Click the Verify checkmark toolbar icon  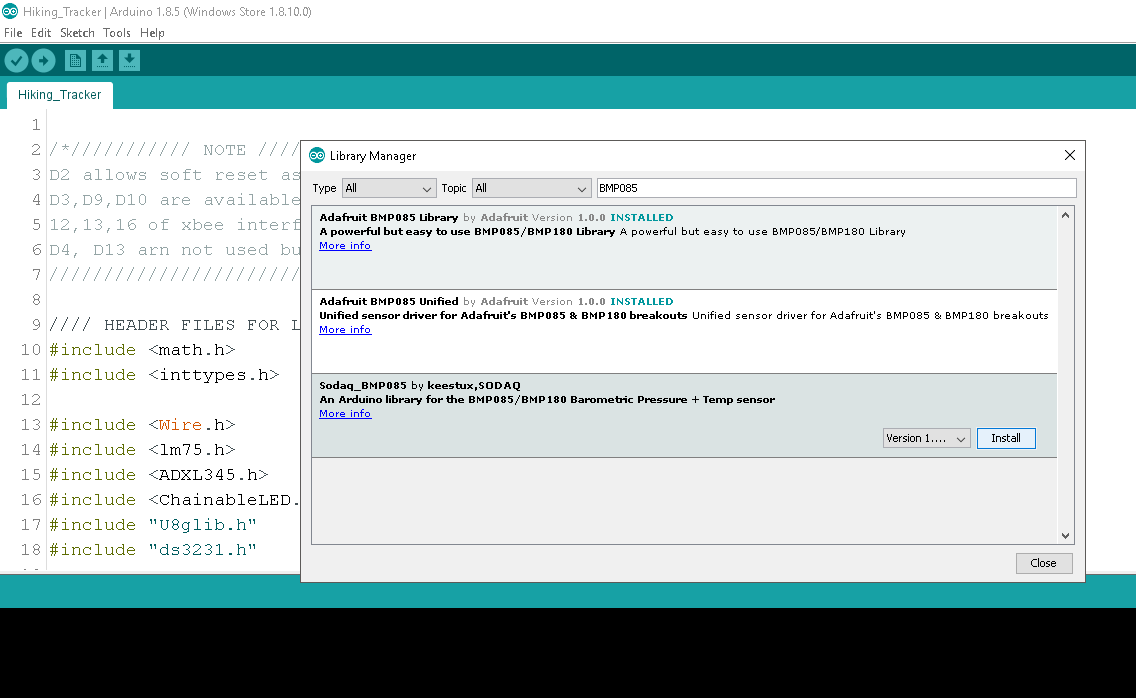(16, 61)
